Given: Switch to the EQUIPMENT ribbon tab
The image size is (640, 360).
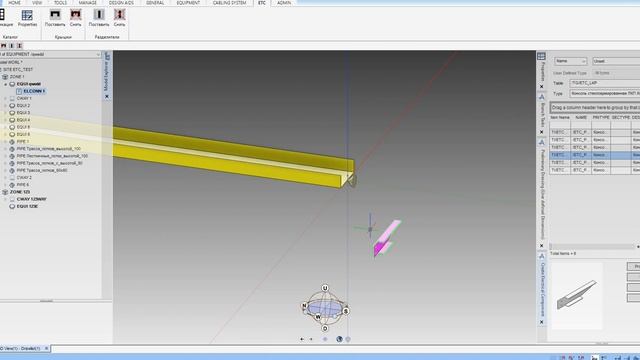Looking at the screenshot, I should point(188,3).
